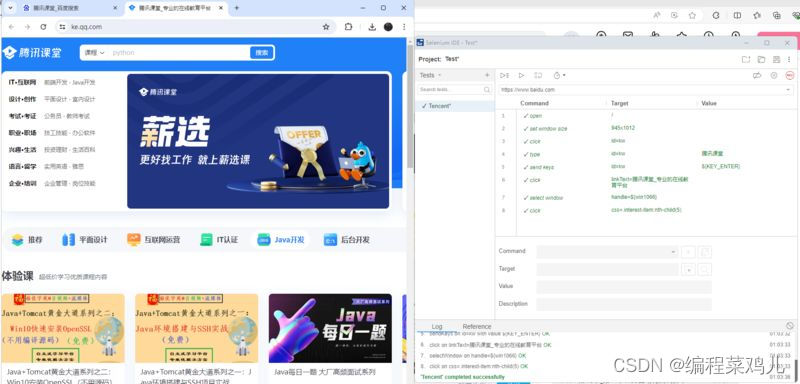Select the Java开发 interest tab
The height and width of the screenshot is (384, 800).
click(281, 240)
